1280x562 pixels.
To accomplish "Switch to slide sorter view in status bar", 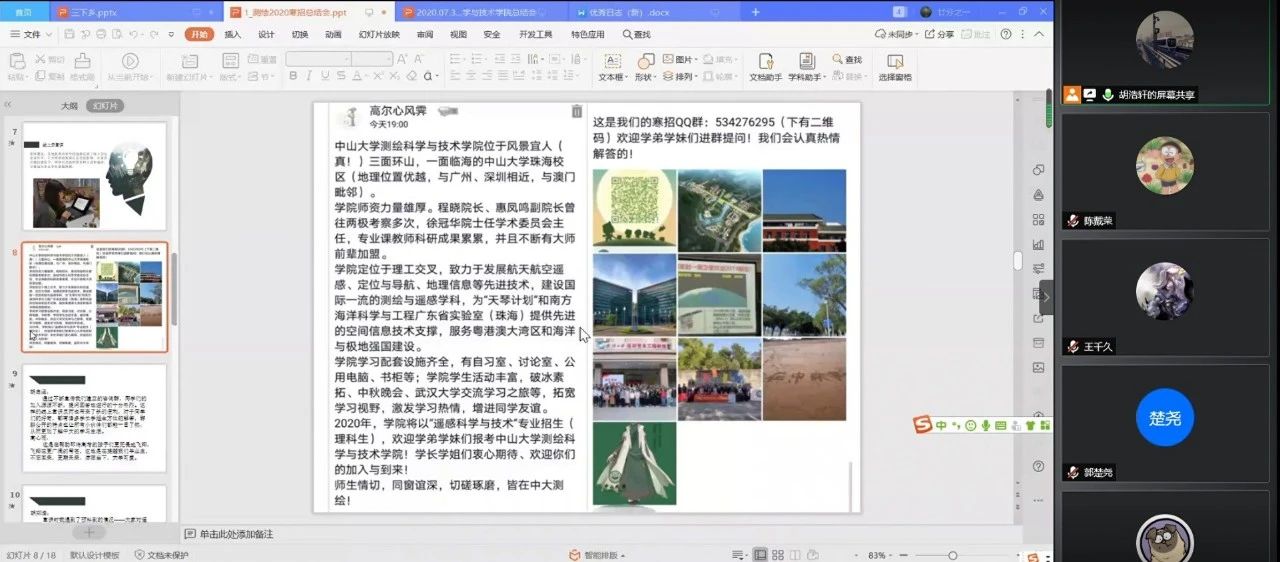I will pos(780,555).
